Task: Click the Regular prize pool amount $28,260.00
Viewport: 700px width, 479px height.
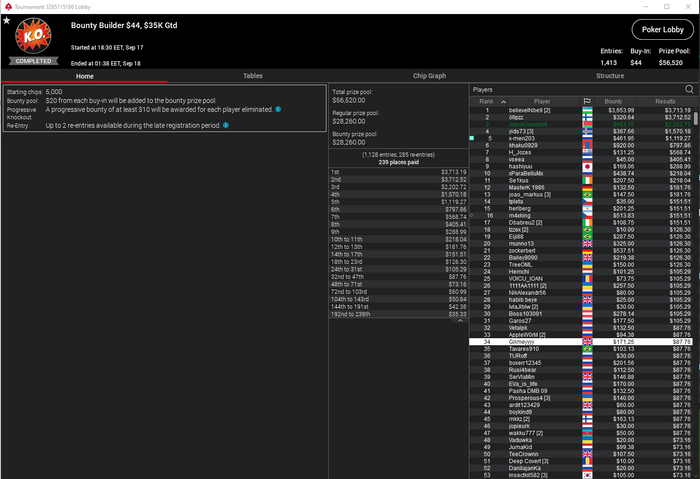Action: coord(349,121)
